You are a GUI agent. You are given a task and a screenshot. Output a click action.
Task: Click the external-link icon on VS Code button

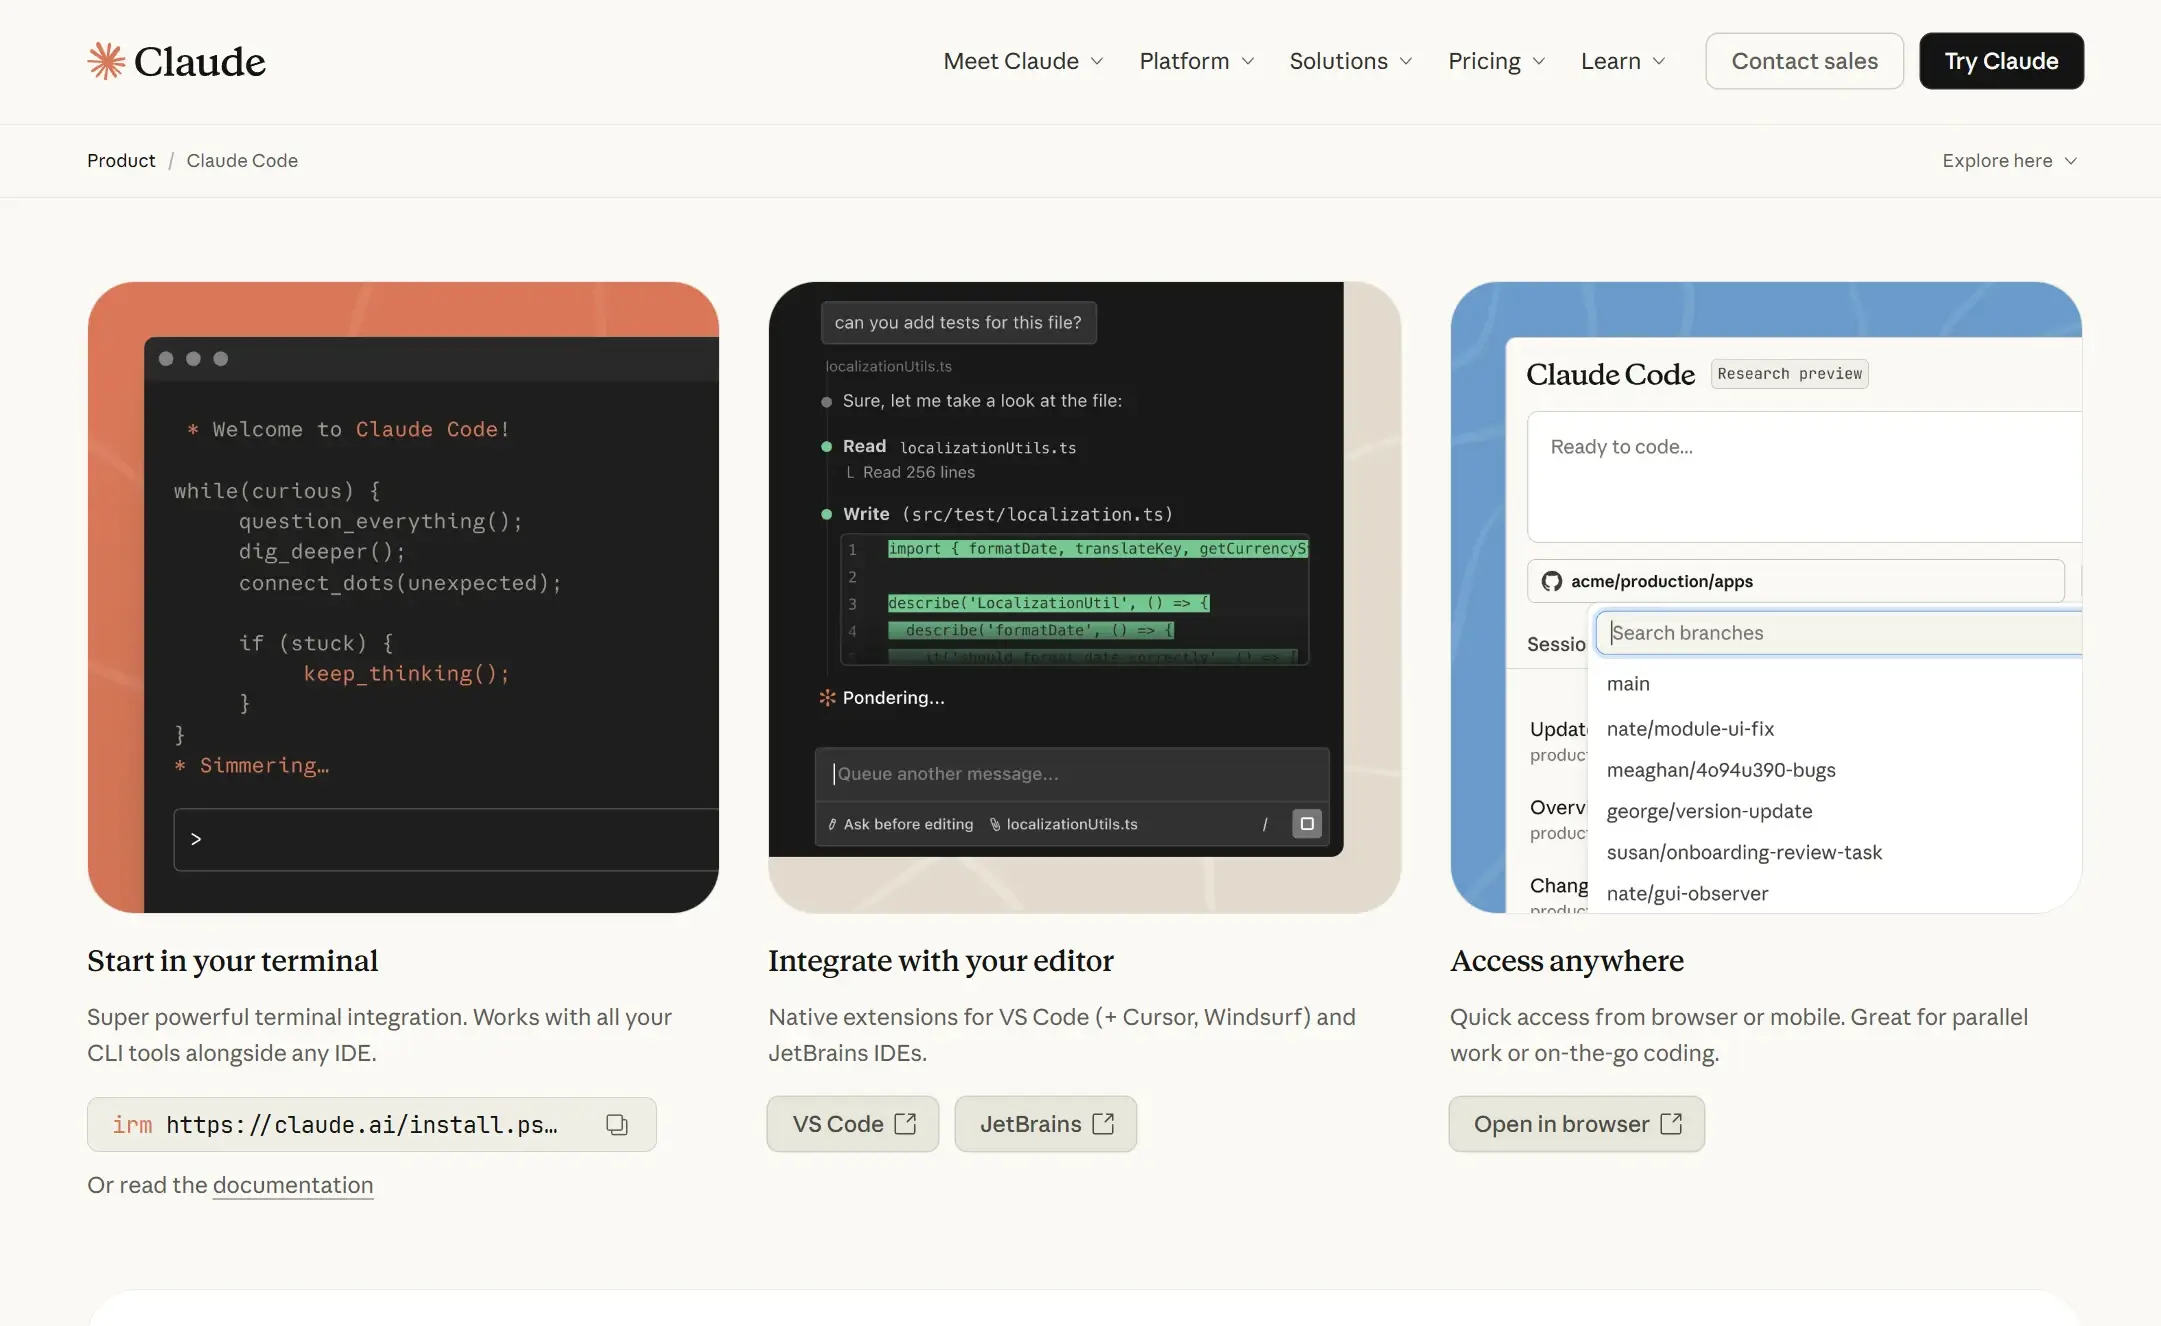pos(905,1124)
